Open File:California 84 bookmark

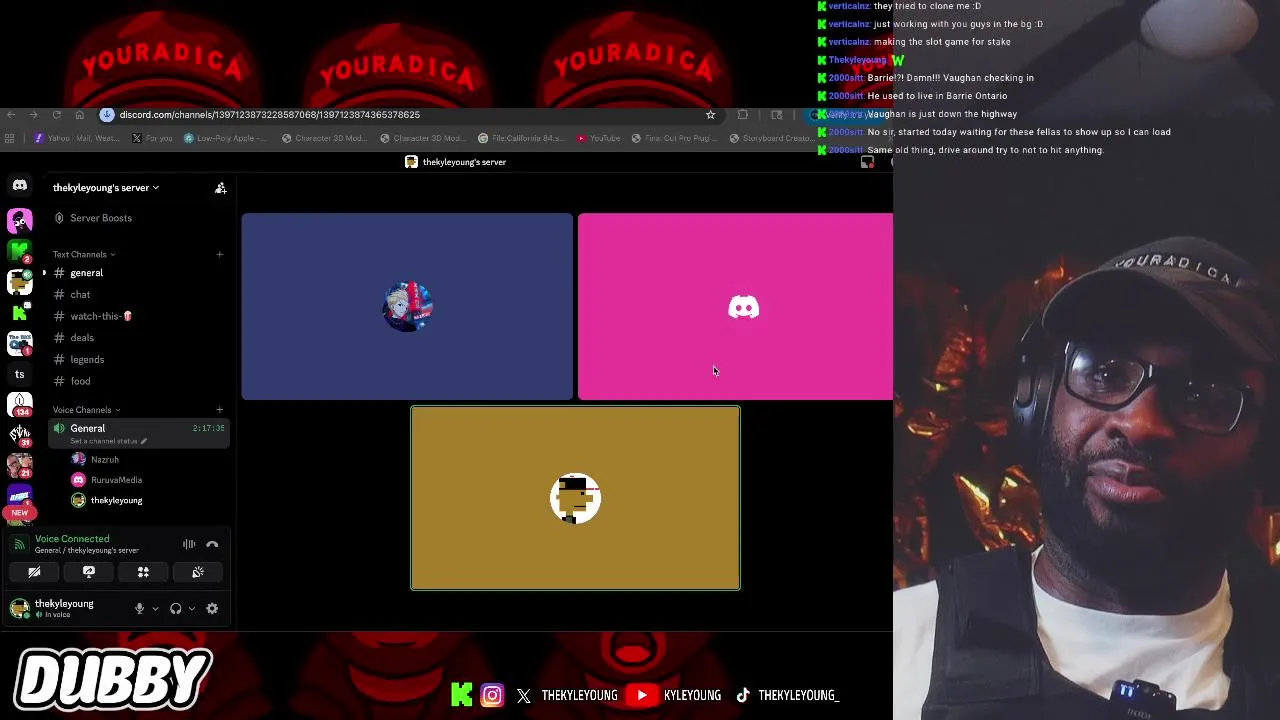(521, 138)
